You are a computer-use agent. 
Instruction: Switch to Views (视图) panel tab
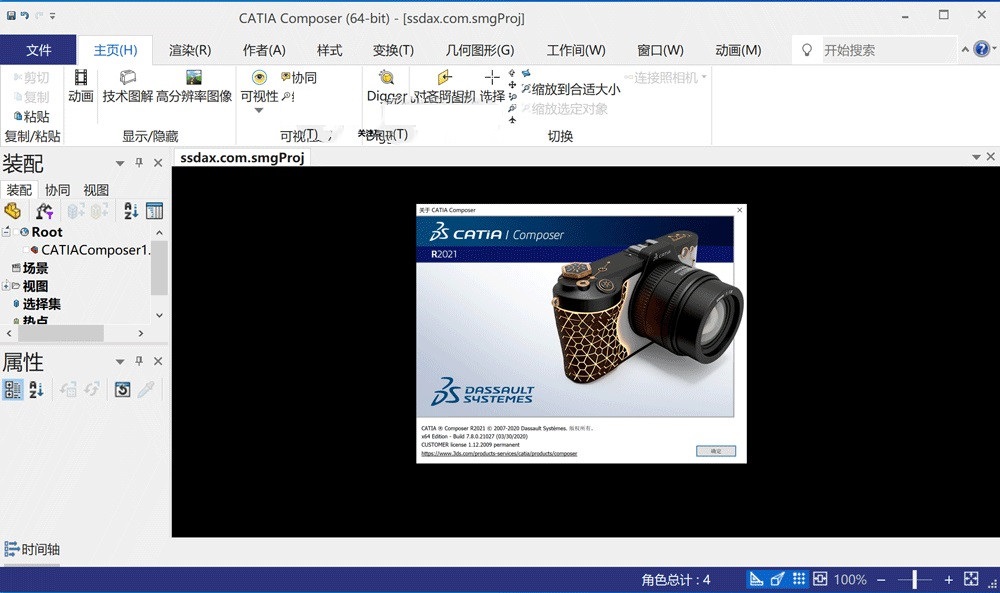coord(96,190)
